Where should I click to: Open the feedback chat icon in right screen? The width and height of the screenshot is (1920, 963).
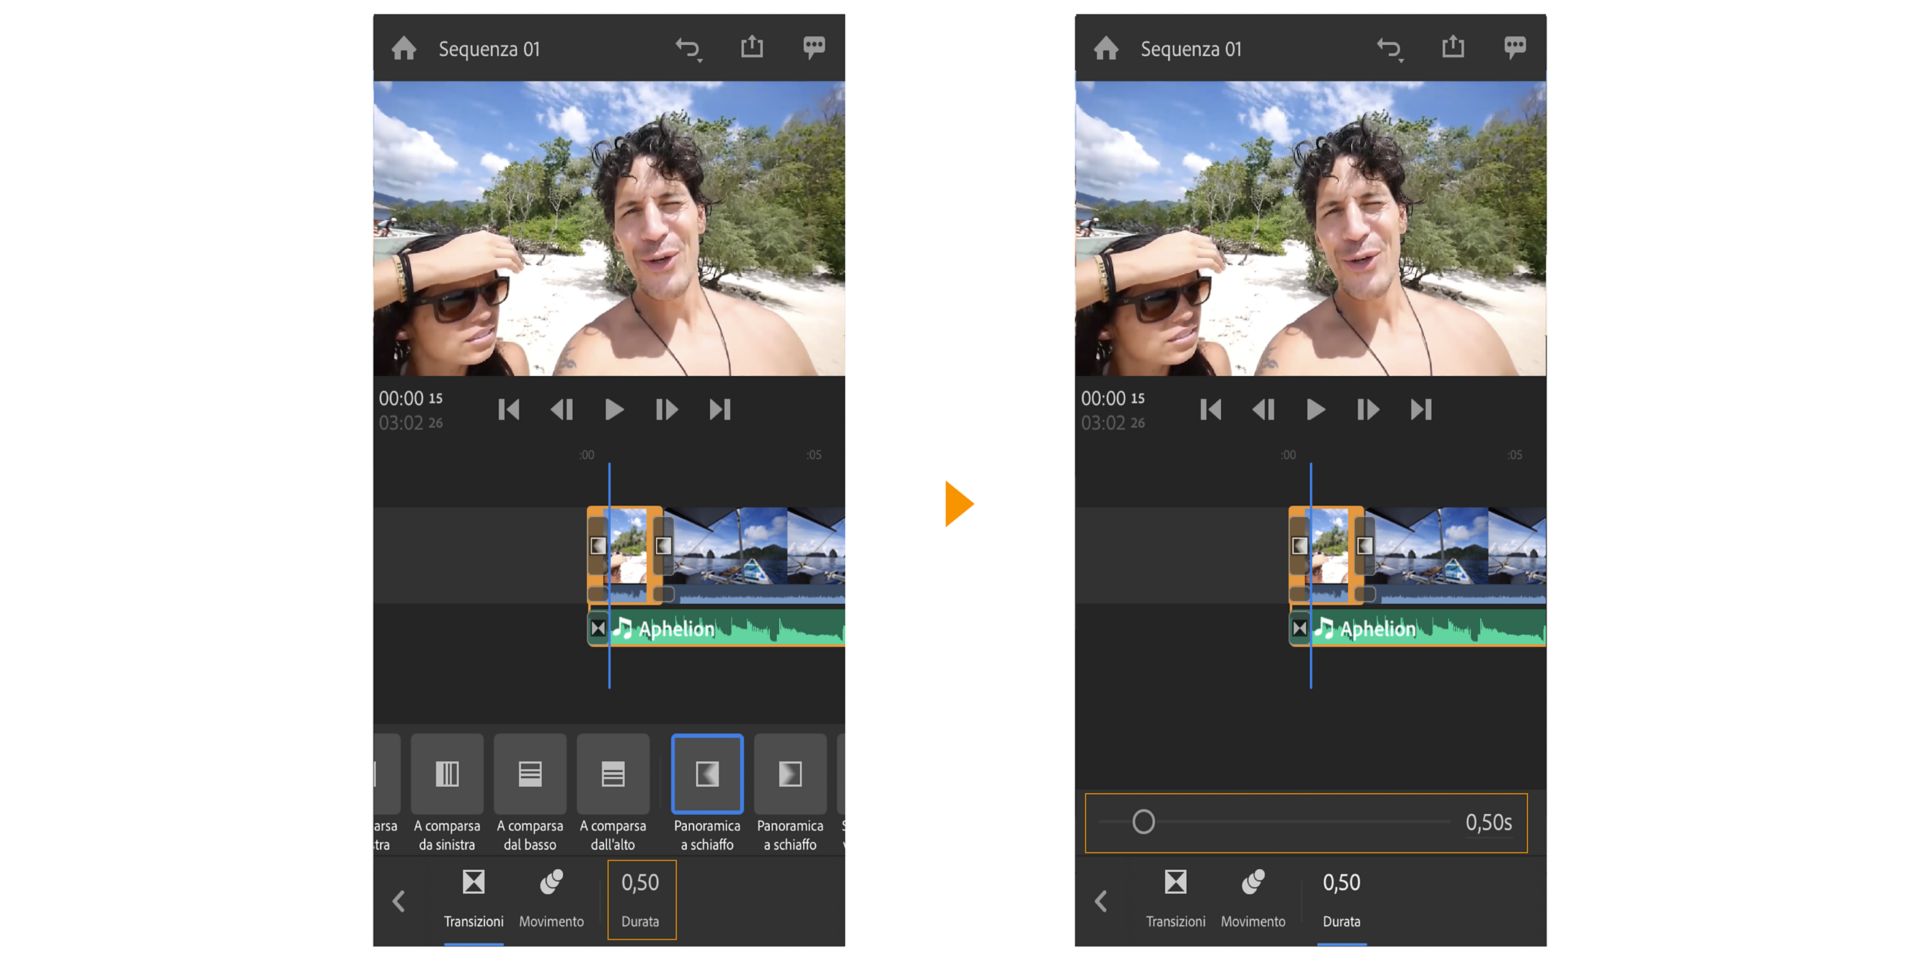[x=1515, y=47]
